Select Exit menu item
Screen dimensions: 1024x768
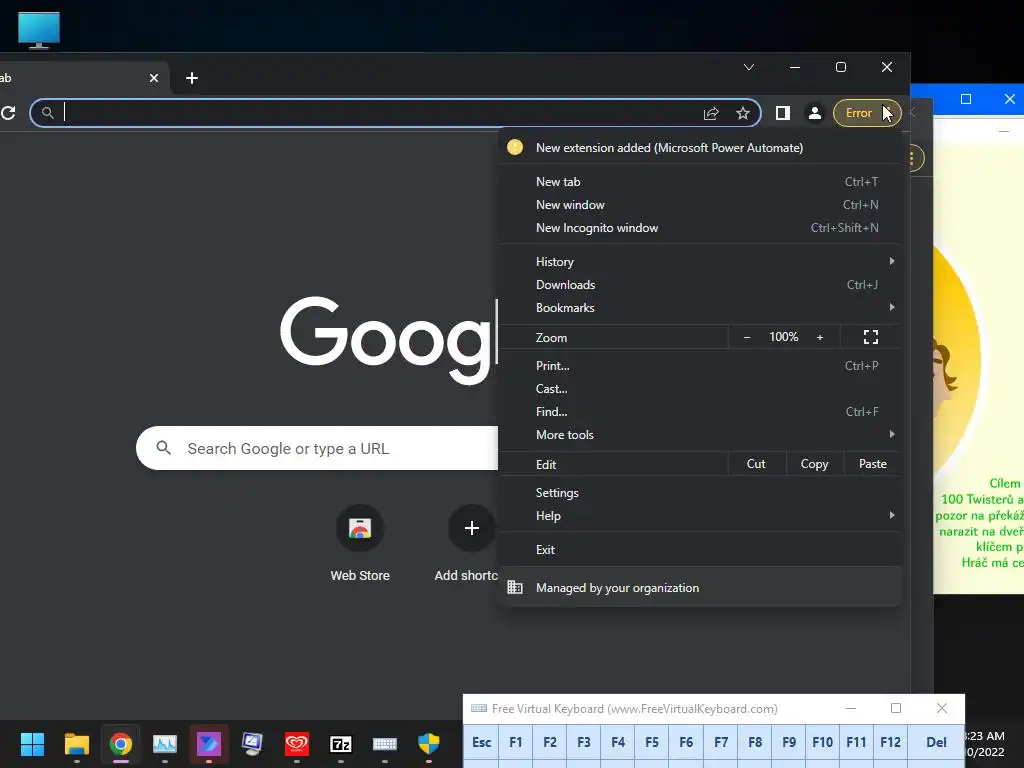click(x=700, y=550)
